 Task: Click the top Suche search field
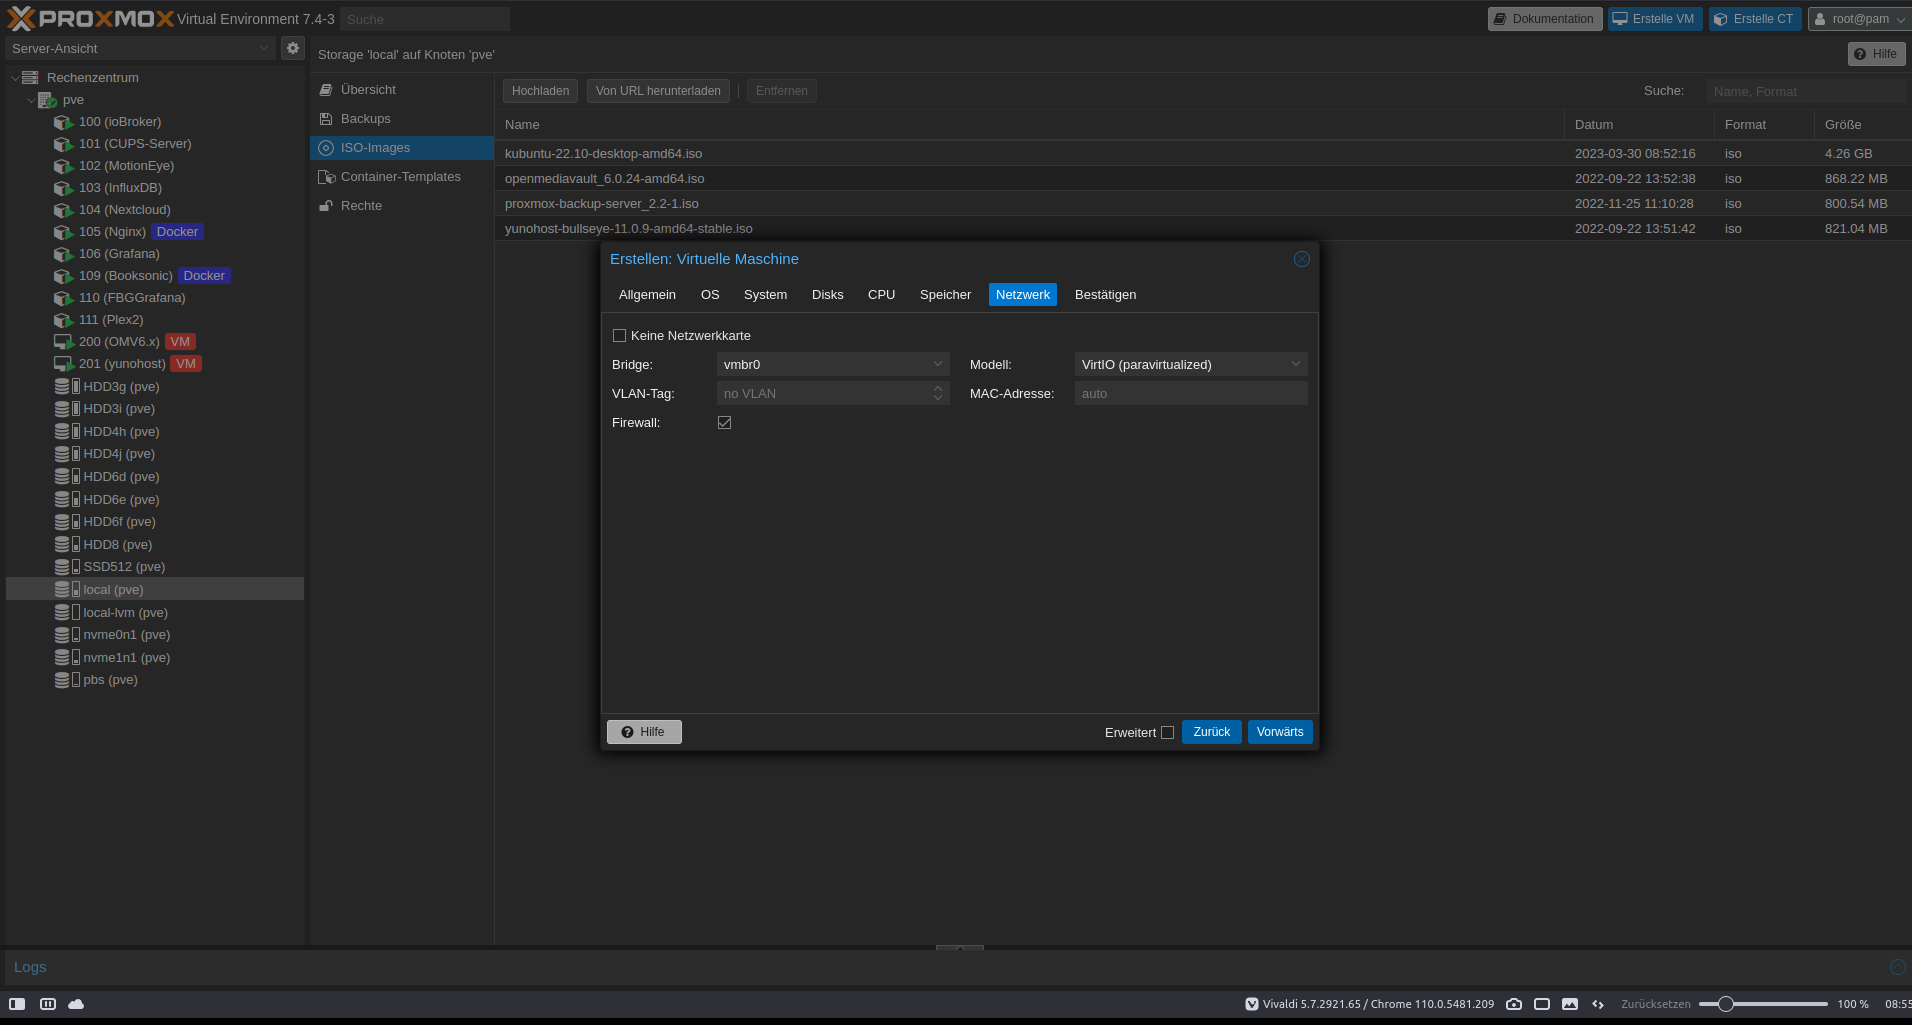(425, 19)
